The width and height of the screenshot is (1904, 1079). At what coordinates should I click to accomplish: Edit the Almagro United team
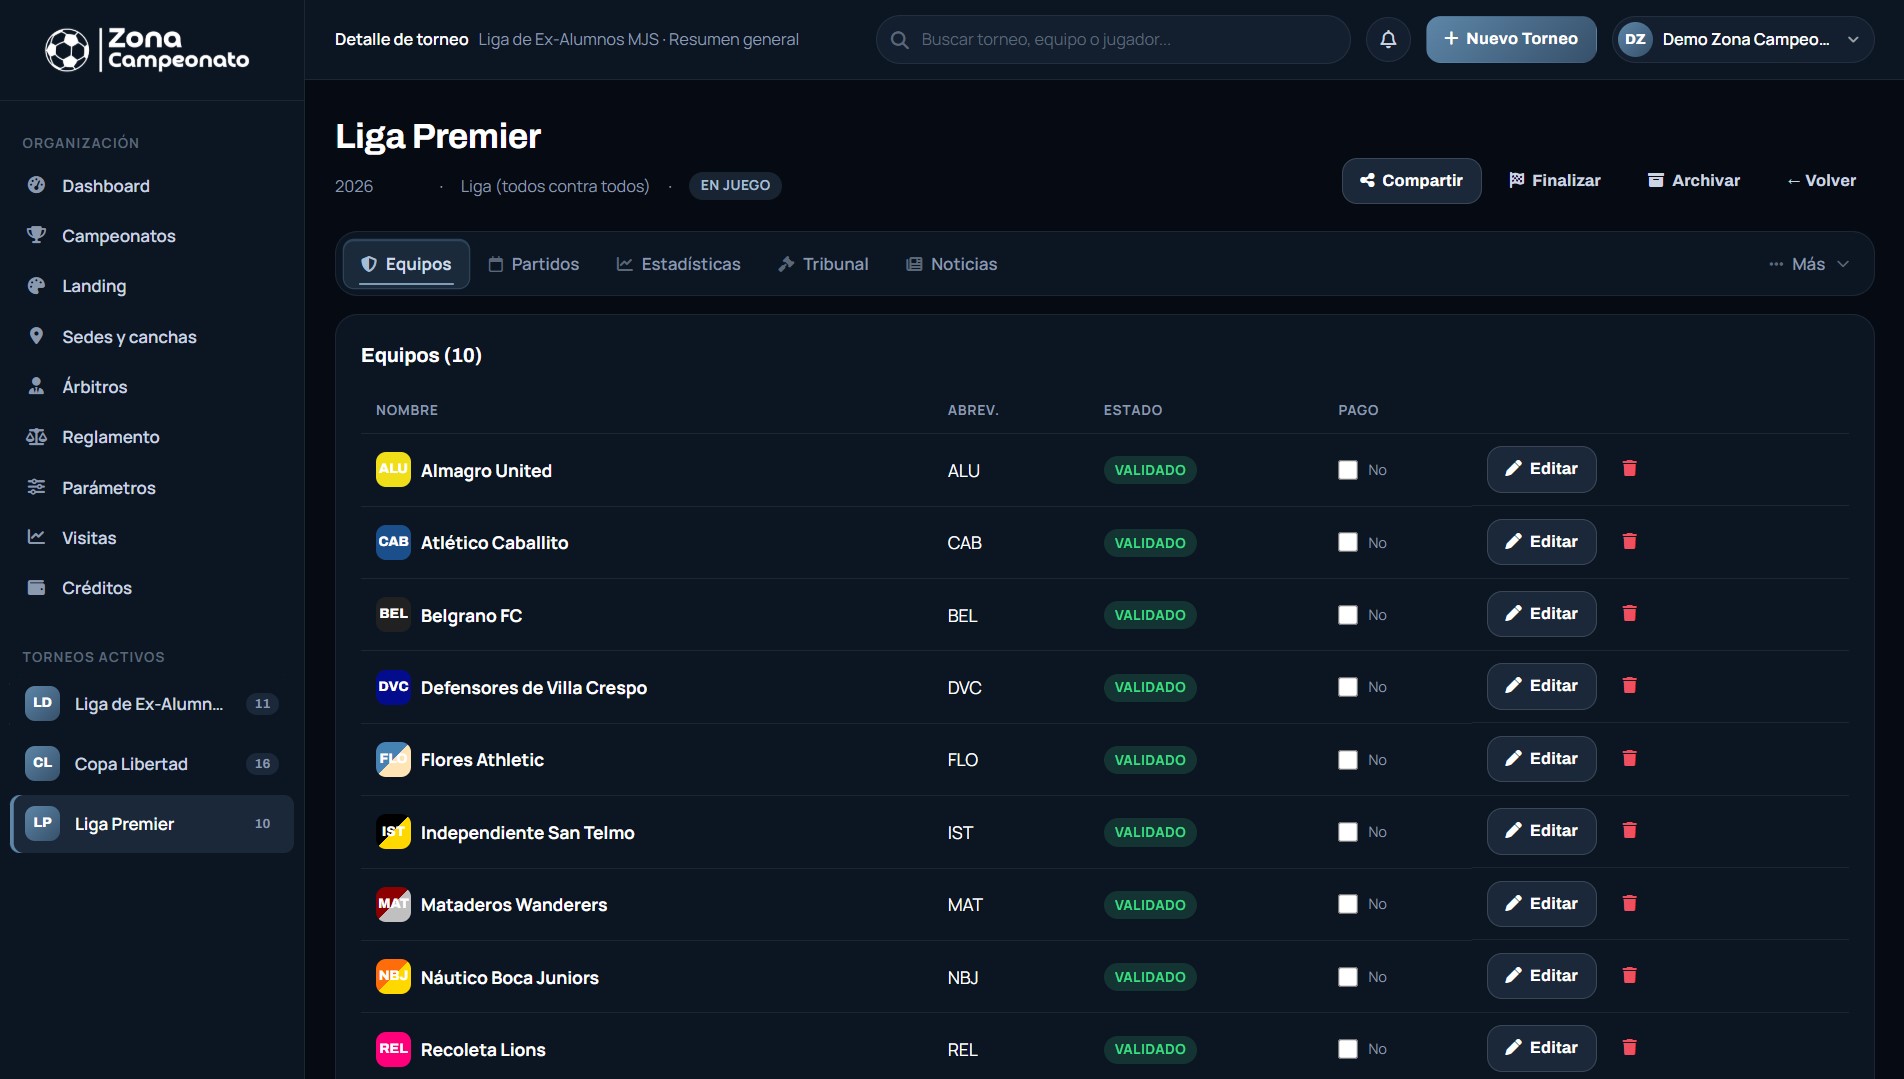1541,469
